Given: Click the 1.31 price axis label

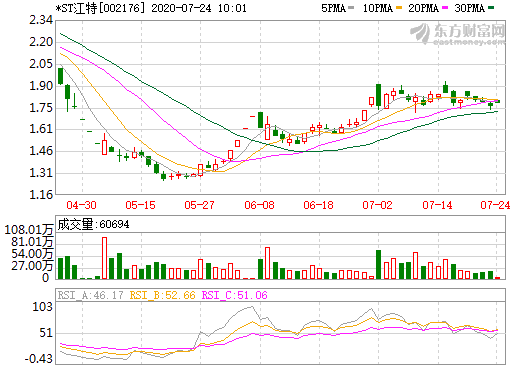Looking at the screenshot, I should [41, 173].
